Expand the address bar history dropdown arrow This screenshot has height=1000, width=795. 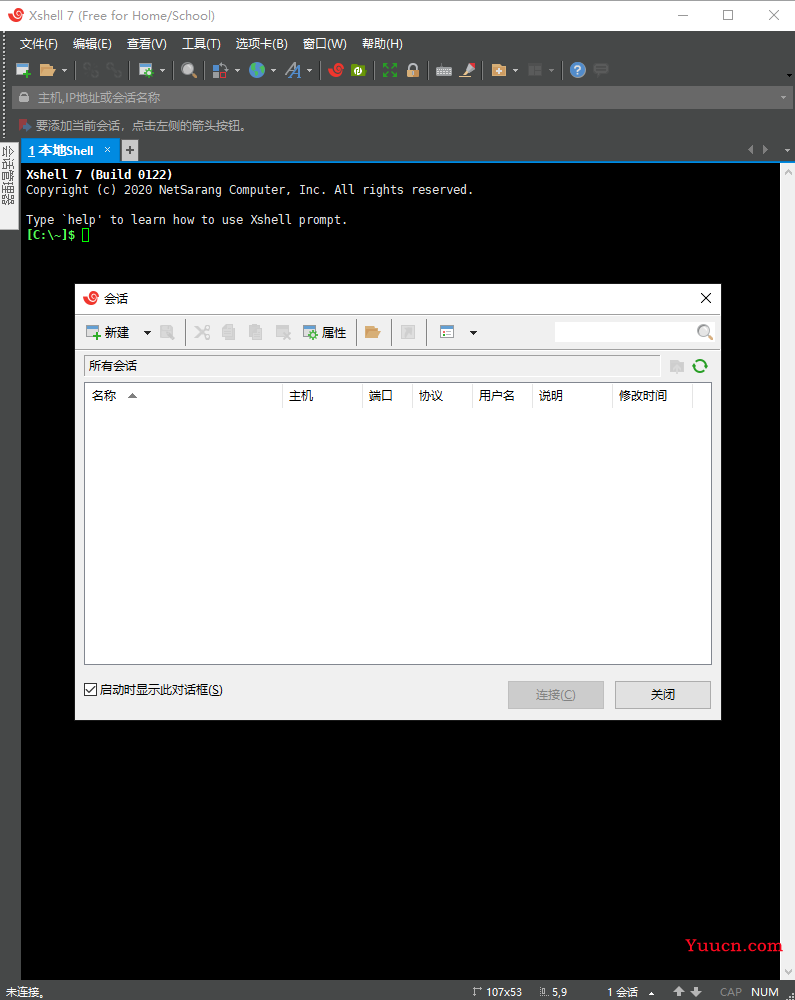784,98
